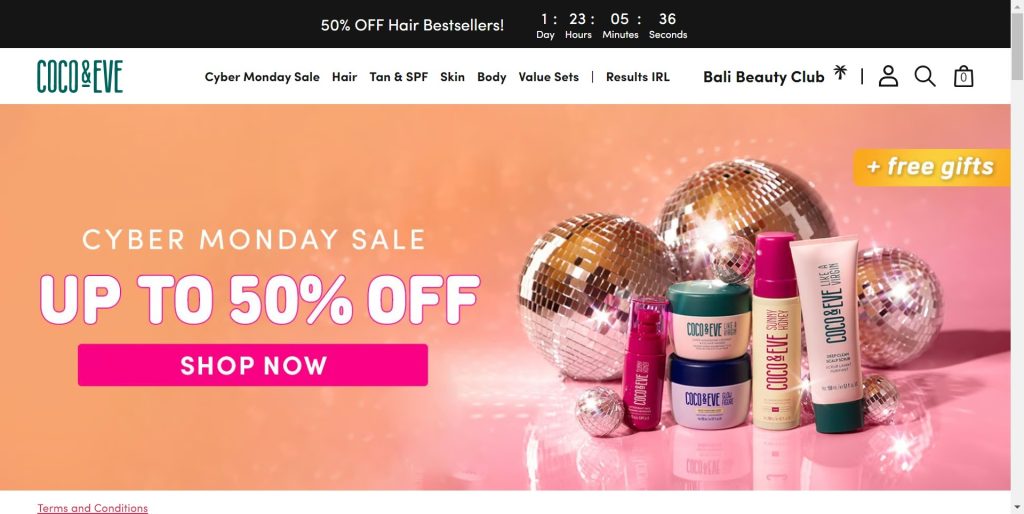Go to Results IRL page
The image size is (1024, 514).
pos(637,77)
